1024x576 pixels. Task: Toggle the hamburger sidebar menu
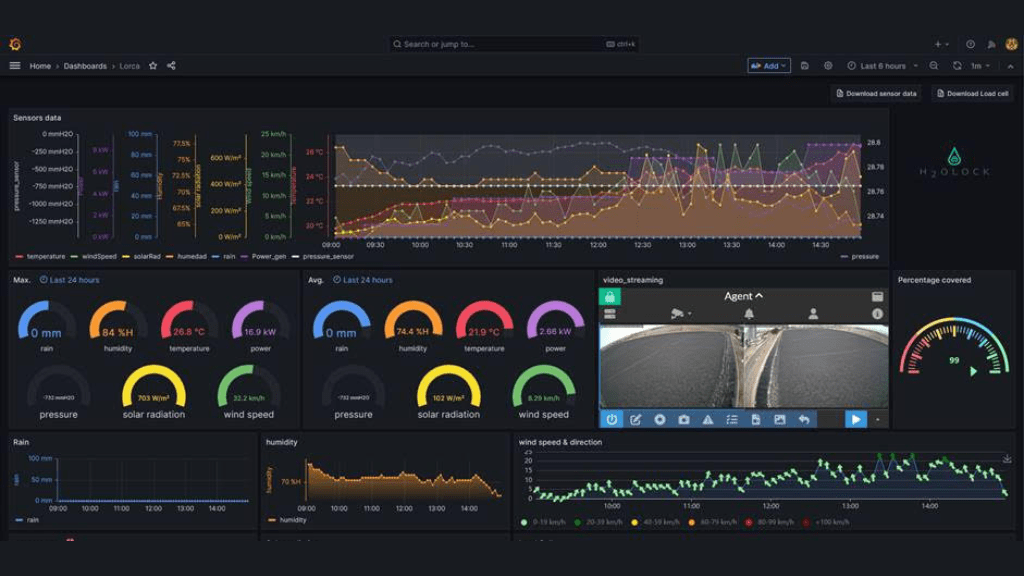[14, 66]
